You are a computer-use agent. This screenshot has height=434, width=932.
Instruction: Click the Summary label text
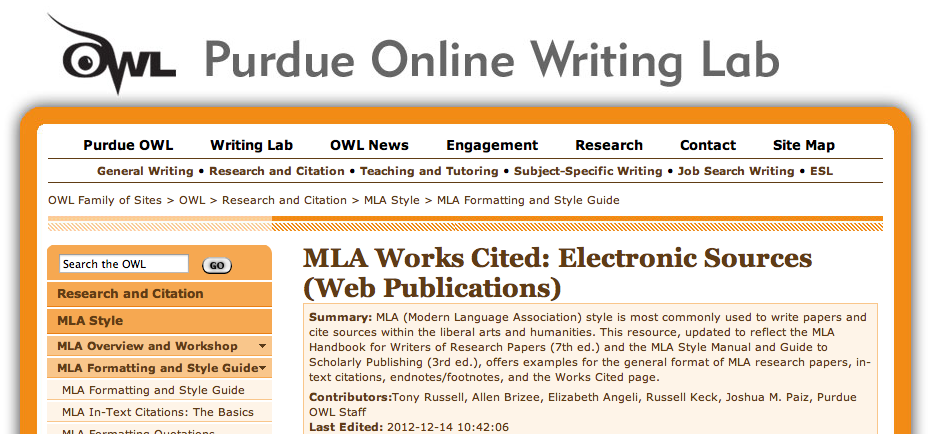[x=341, y=317]
